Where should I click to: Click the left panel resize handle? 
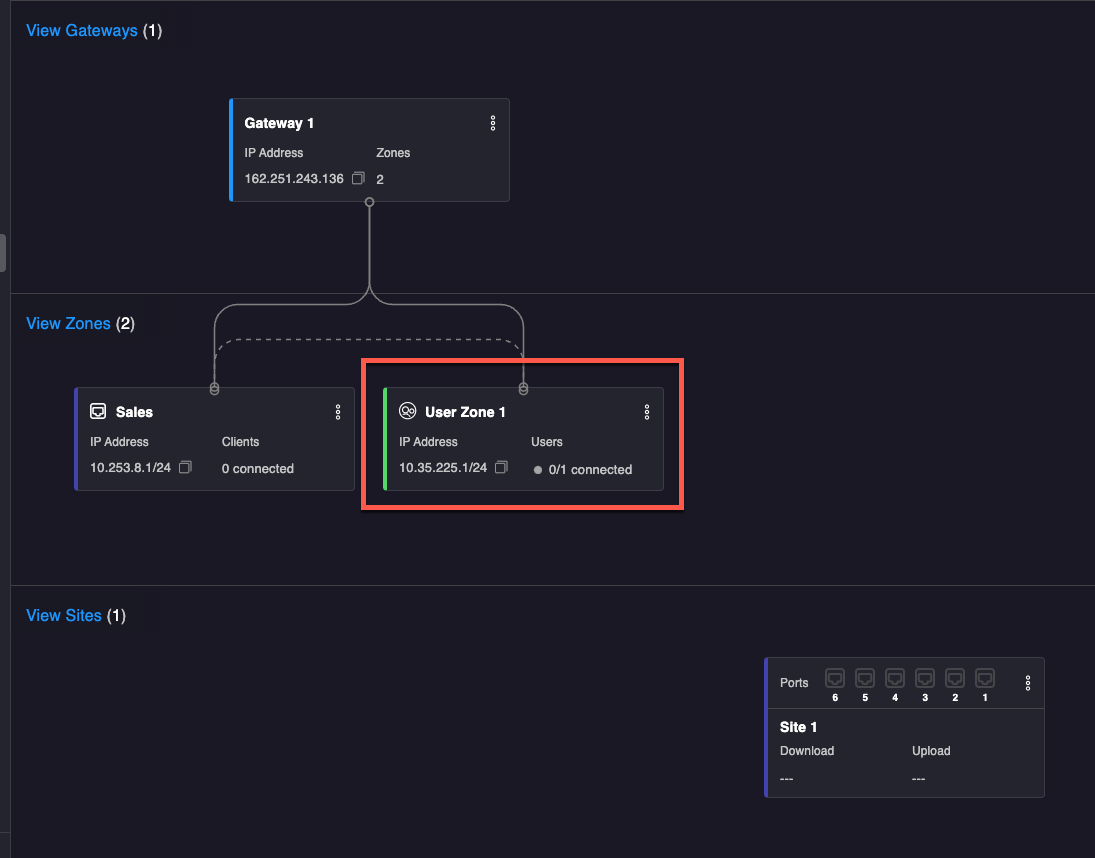(x=3, y=252)
